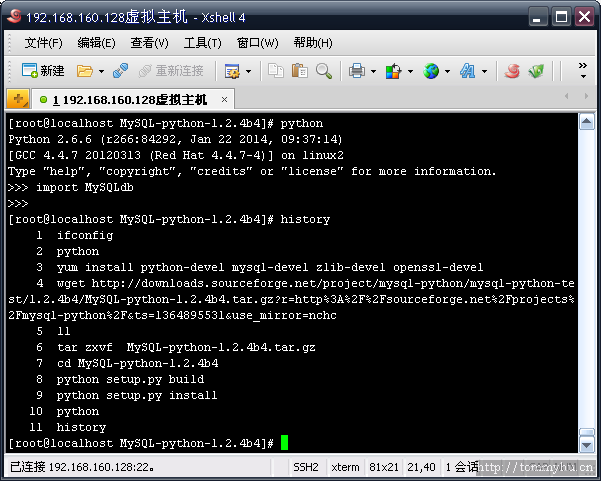Click the Xshell title bar app icon
The height and width of the screenshot is (481, 601).
pyautogui.click(x=15, y=16)
